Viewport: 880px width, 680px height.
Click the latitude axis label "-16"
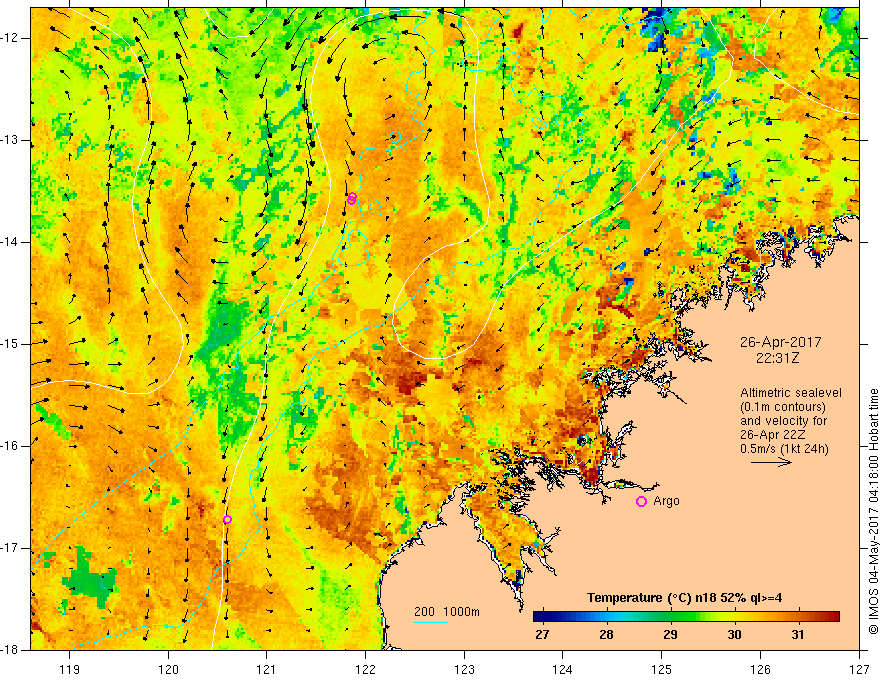click(11, 446)
